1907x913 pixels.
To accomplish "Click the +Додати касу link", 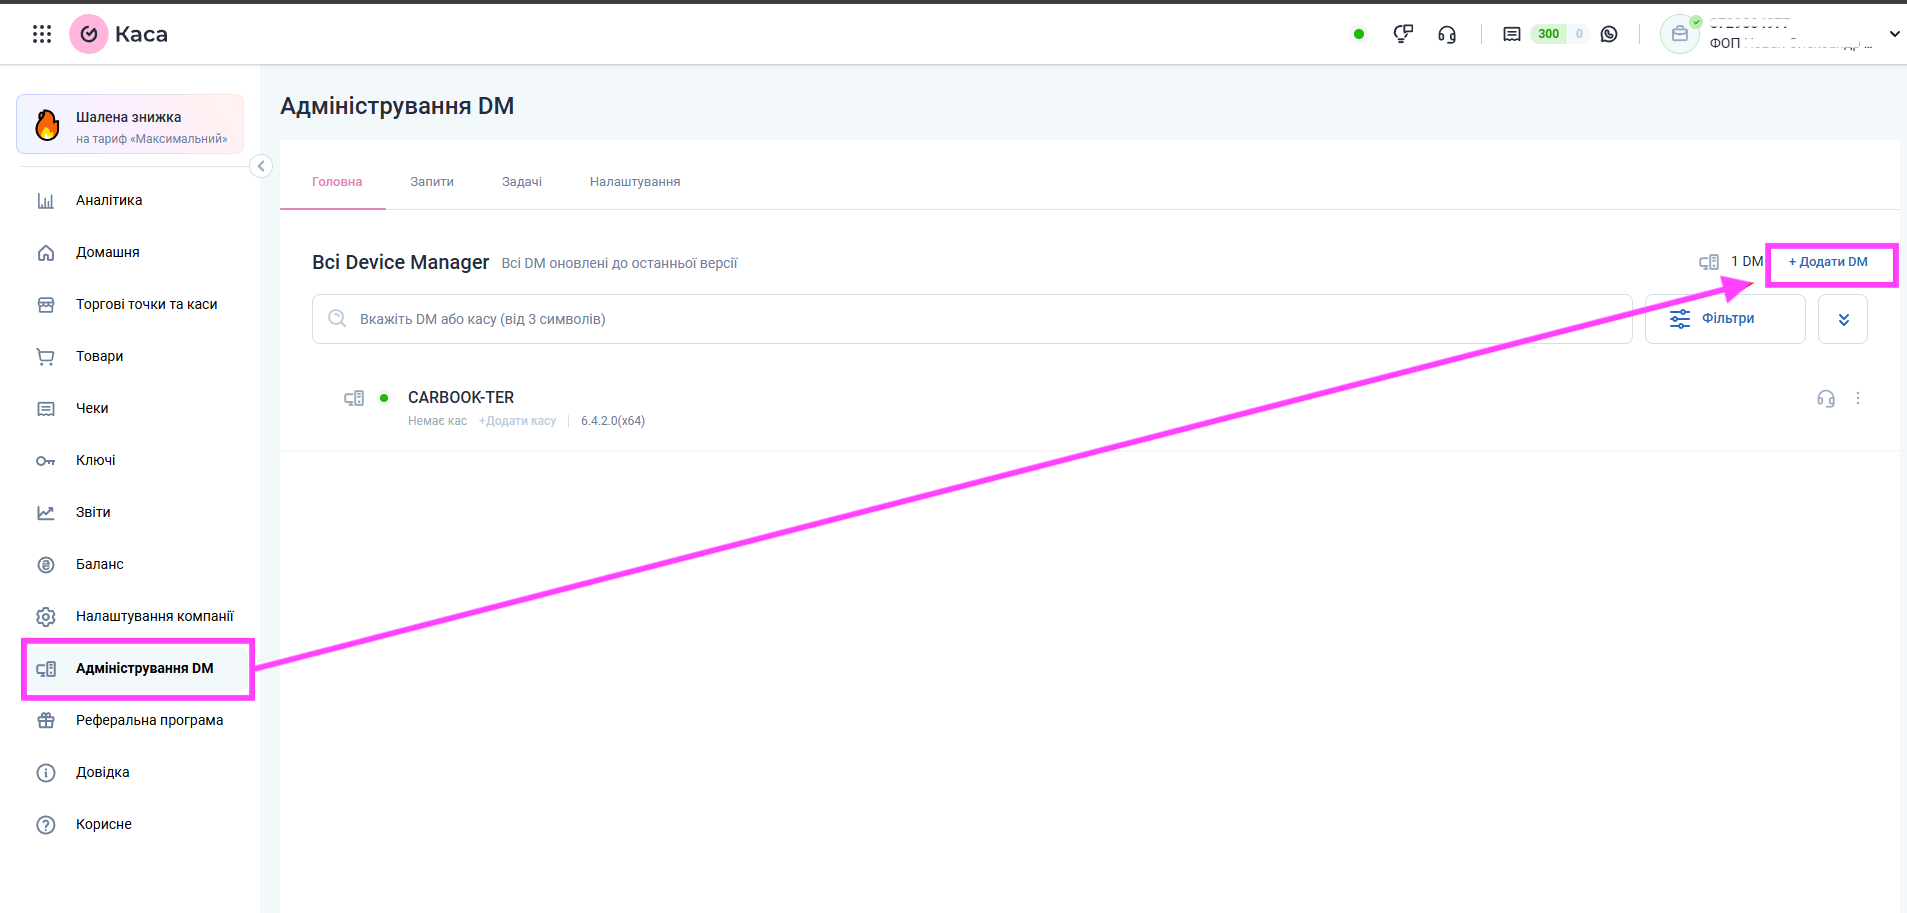I will click(x=517, y=421).
